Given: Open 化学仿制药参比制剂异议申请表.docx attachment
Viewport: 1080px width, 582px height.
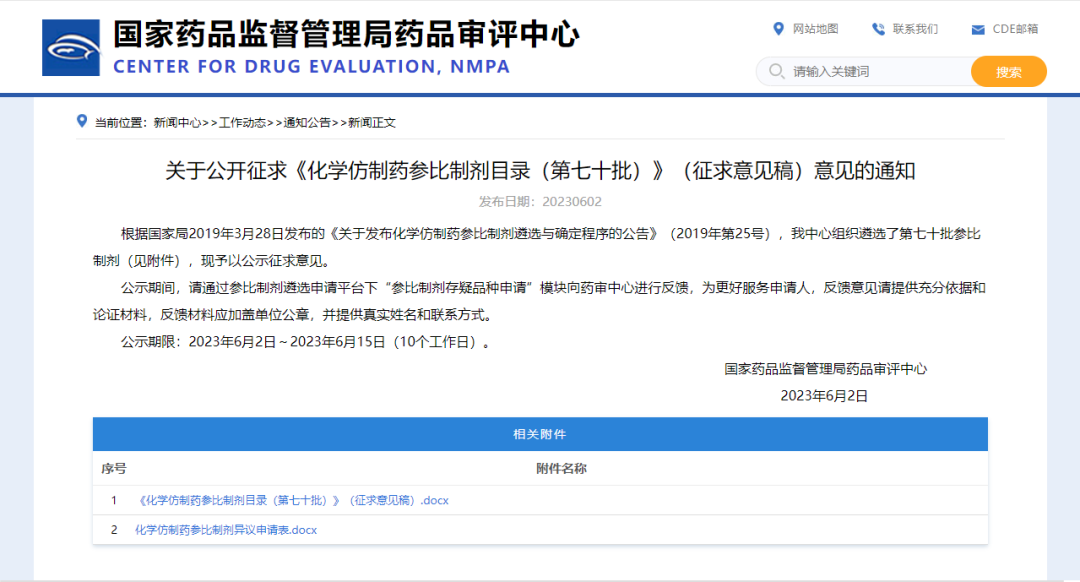Looking at the screenshot, I should [226, 530].
